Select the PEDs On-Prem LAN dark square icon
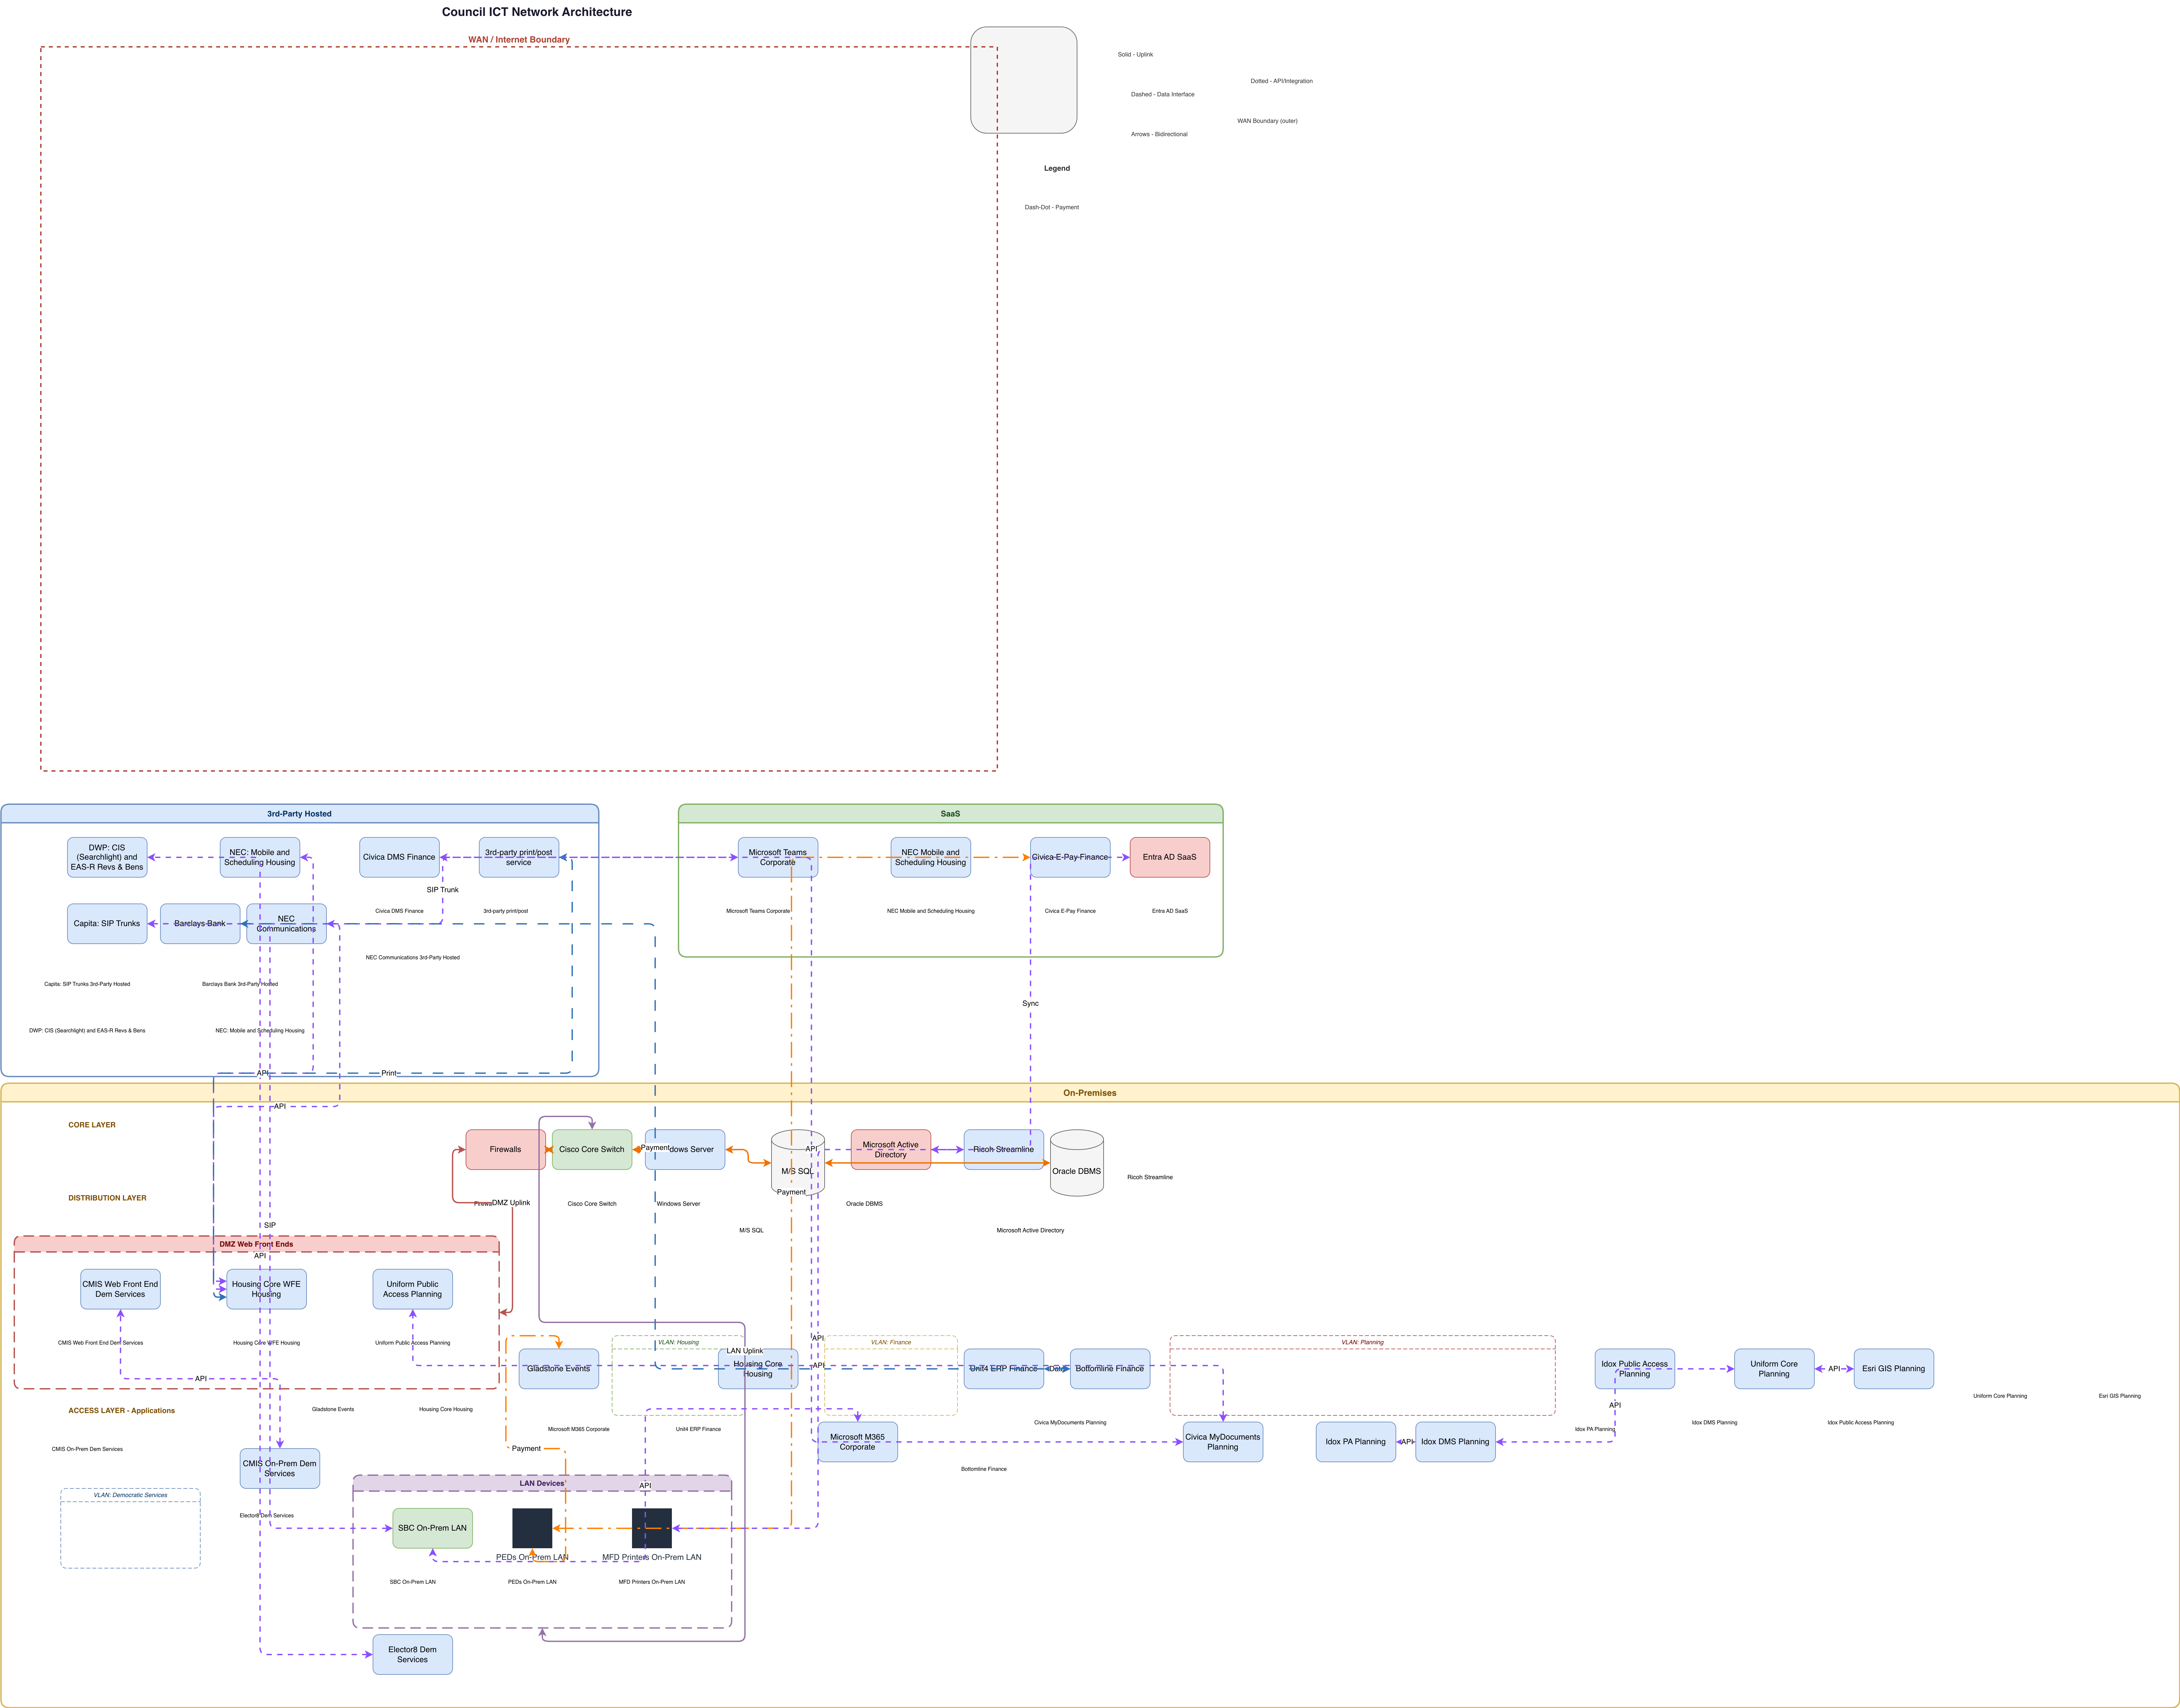 click(x=532, y=1528)
